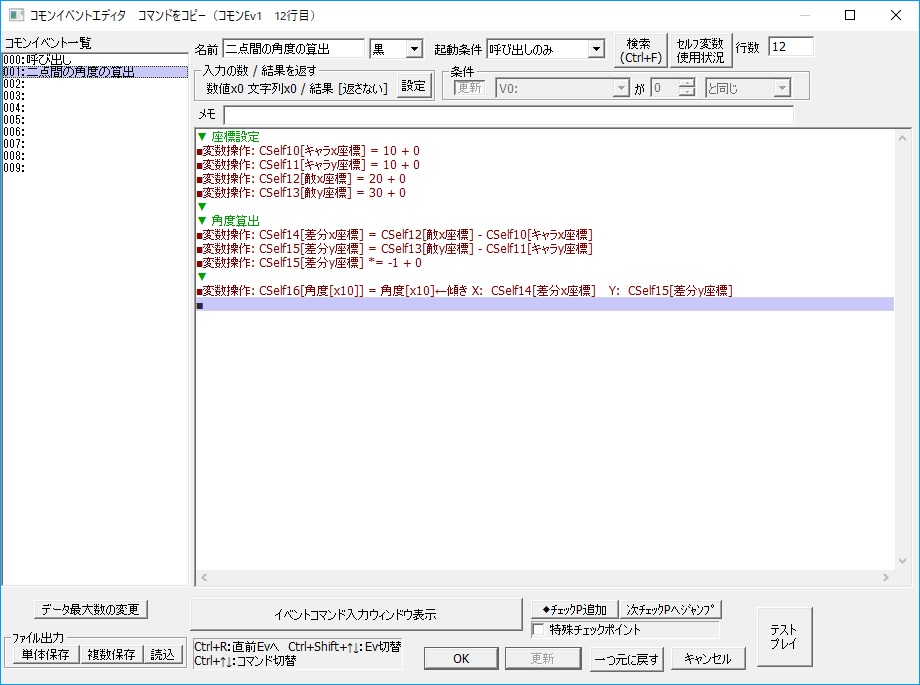Select the CSelf15[差分y座標] *= -1 + 0 line
920x685 pixels.
point(544,263)
